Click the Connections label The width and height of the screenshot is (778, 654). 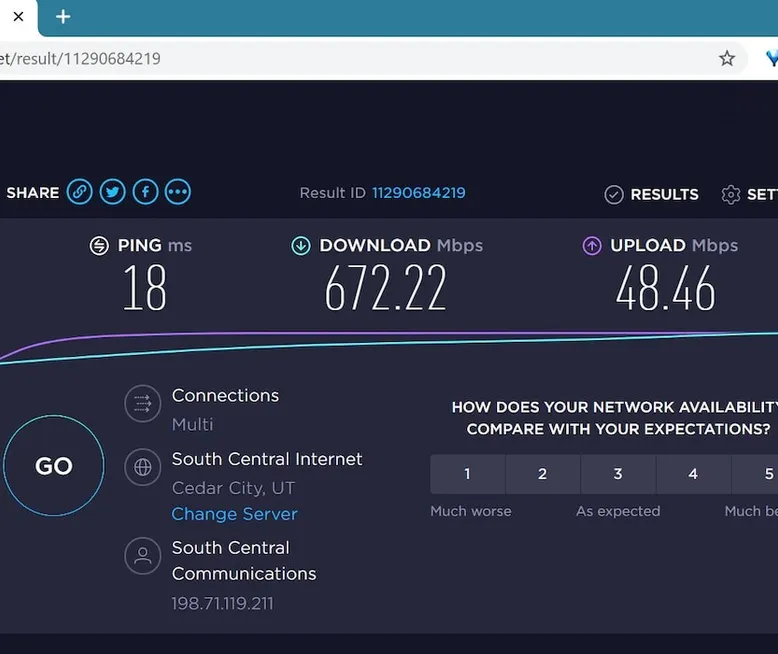coord(225,395)
